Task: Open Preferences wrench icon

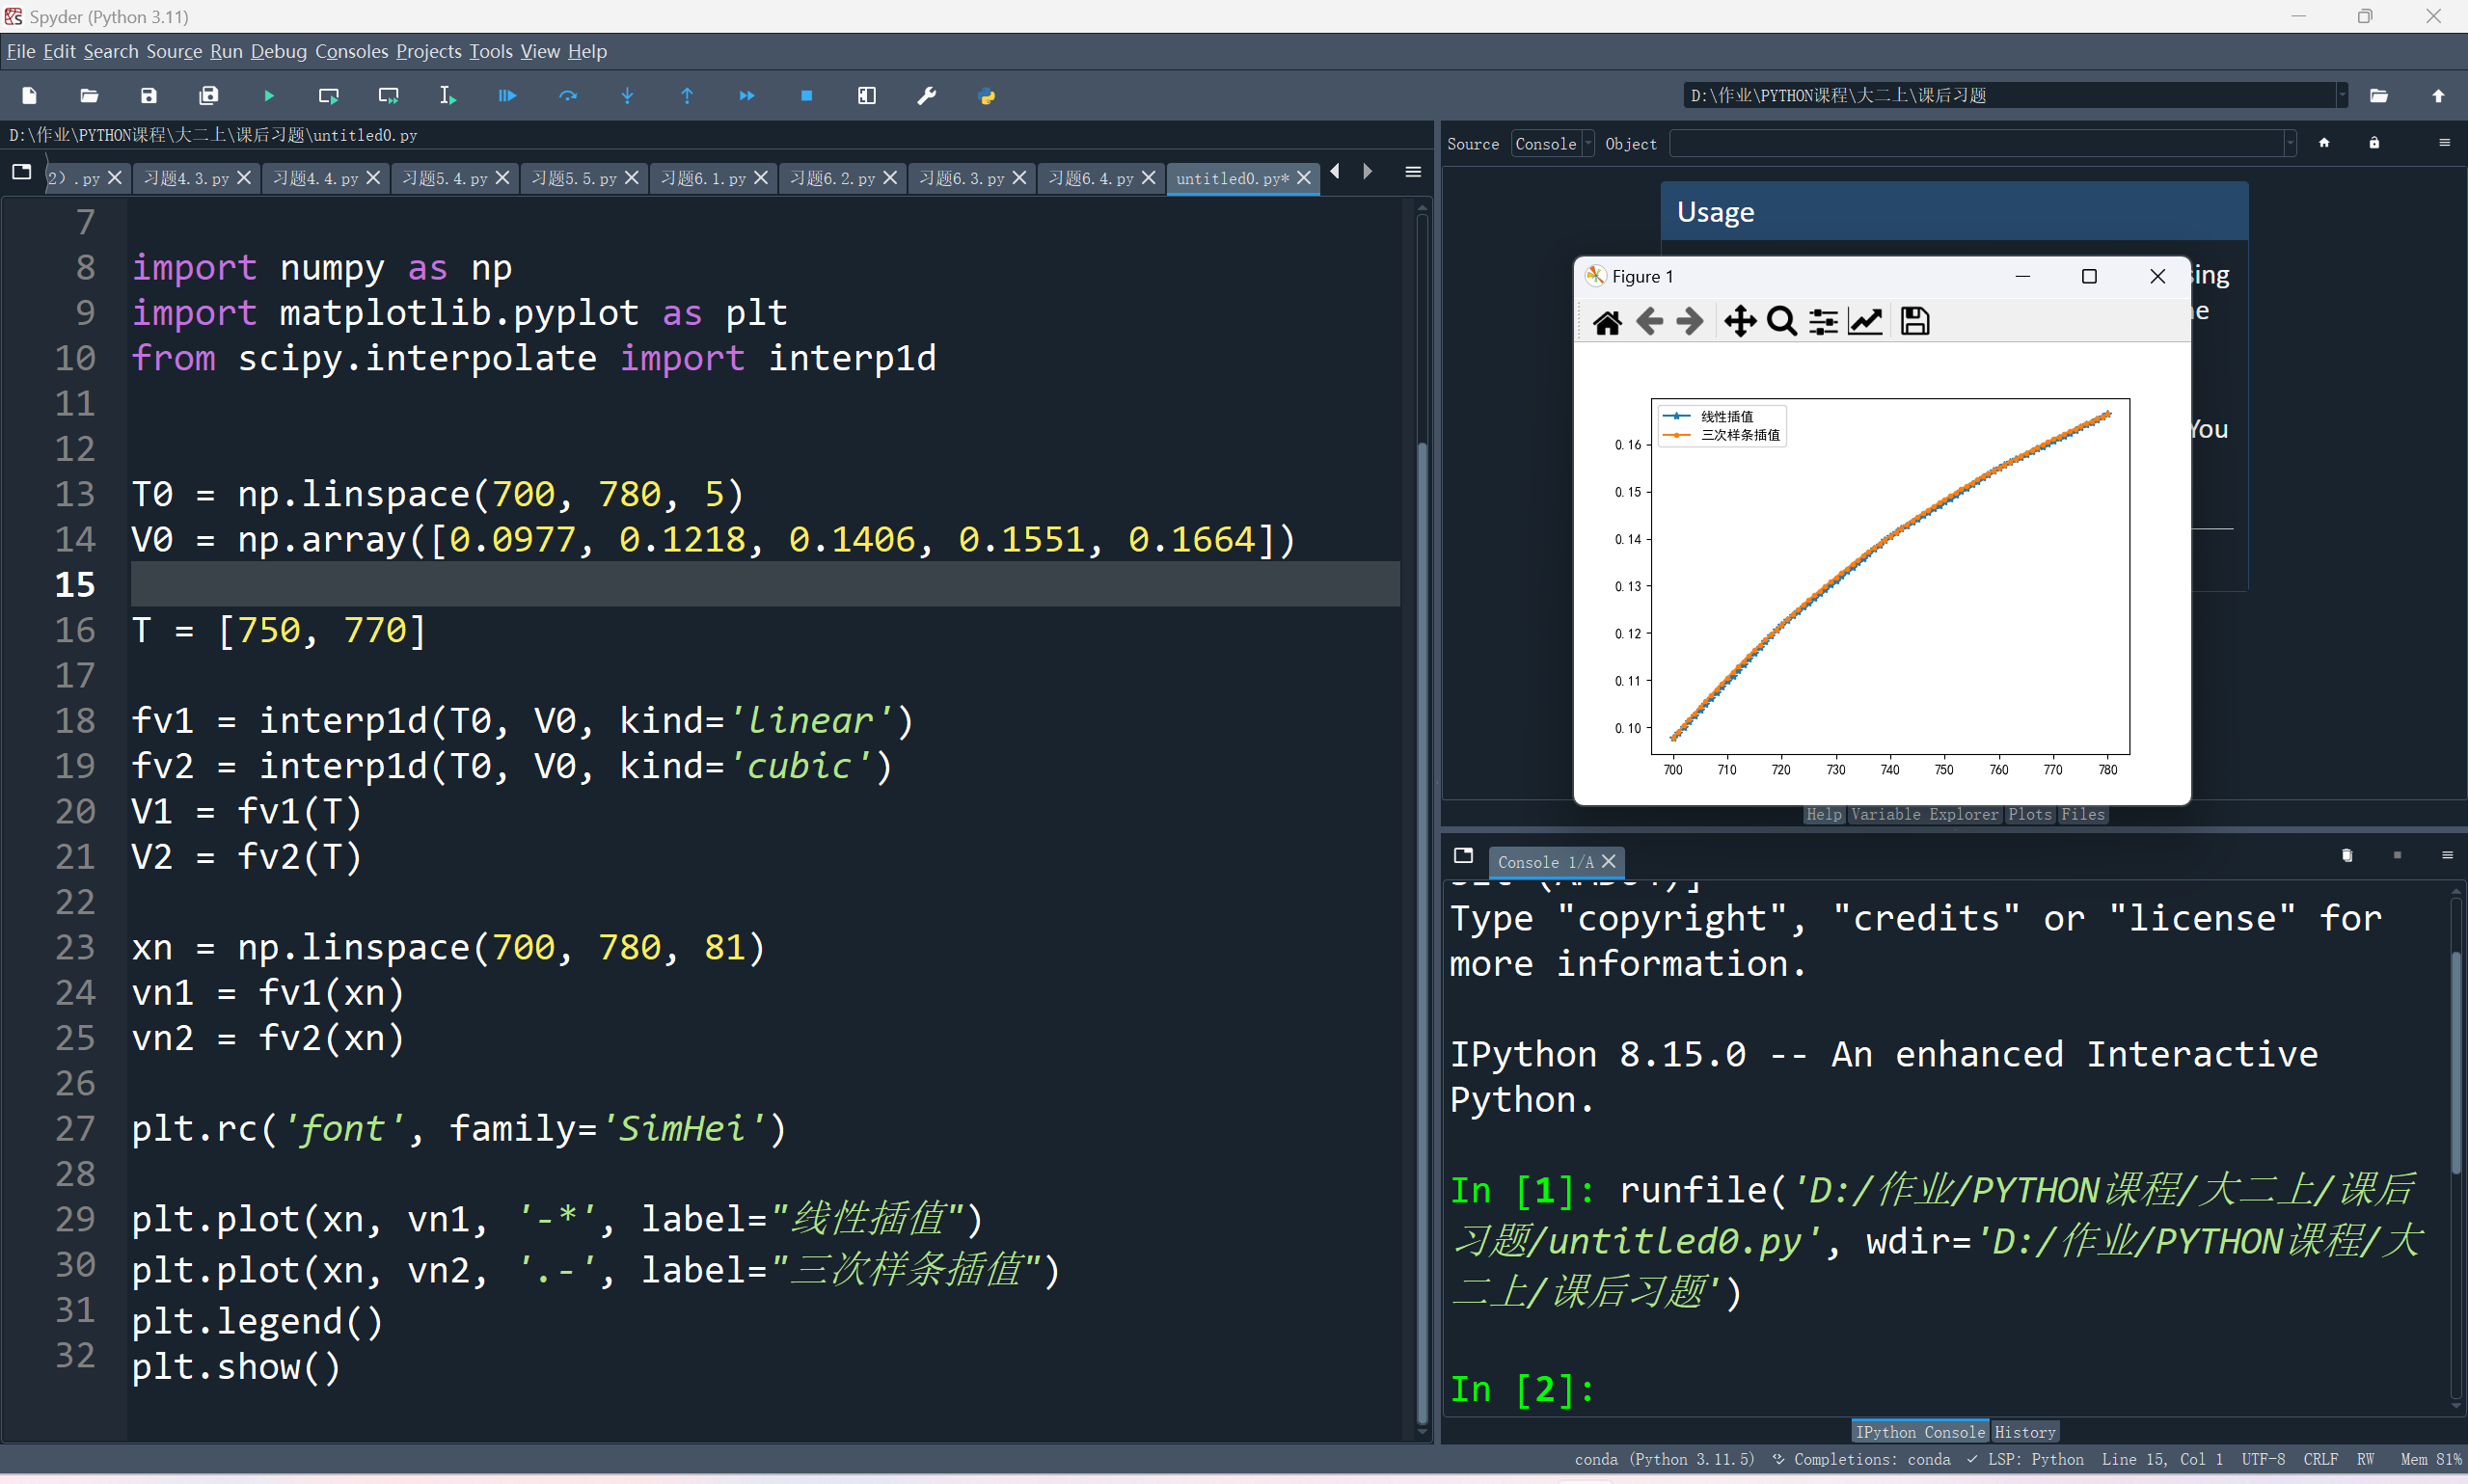Action: [x=926, y=96]
